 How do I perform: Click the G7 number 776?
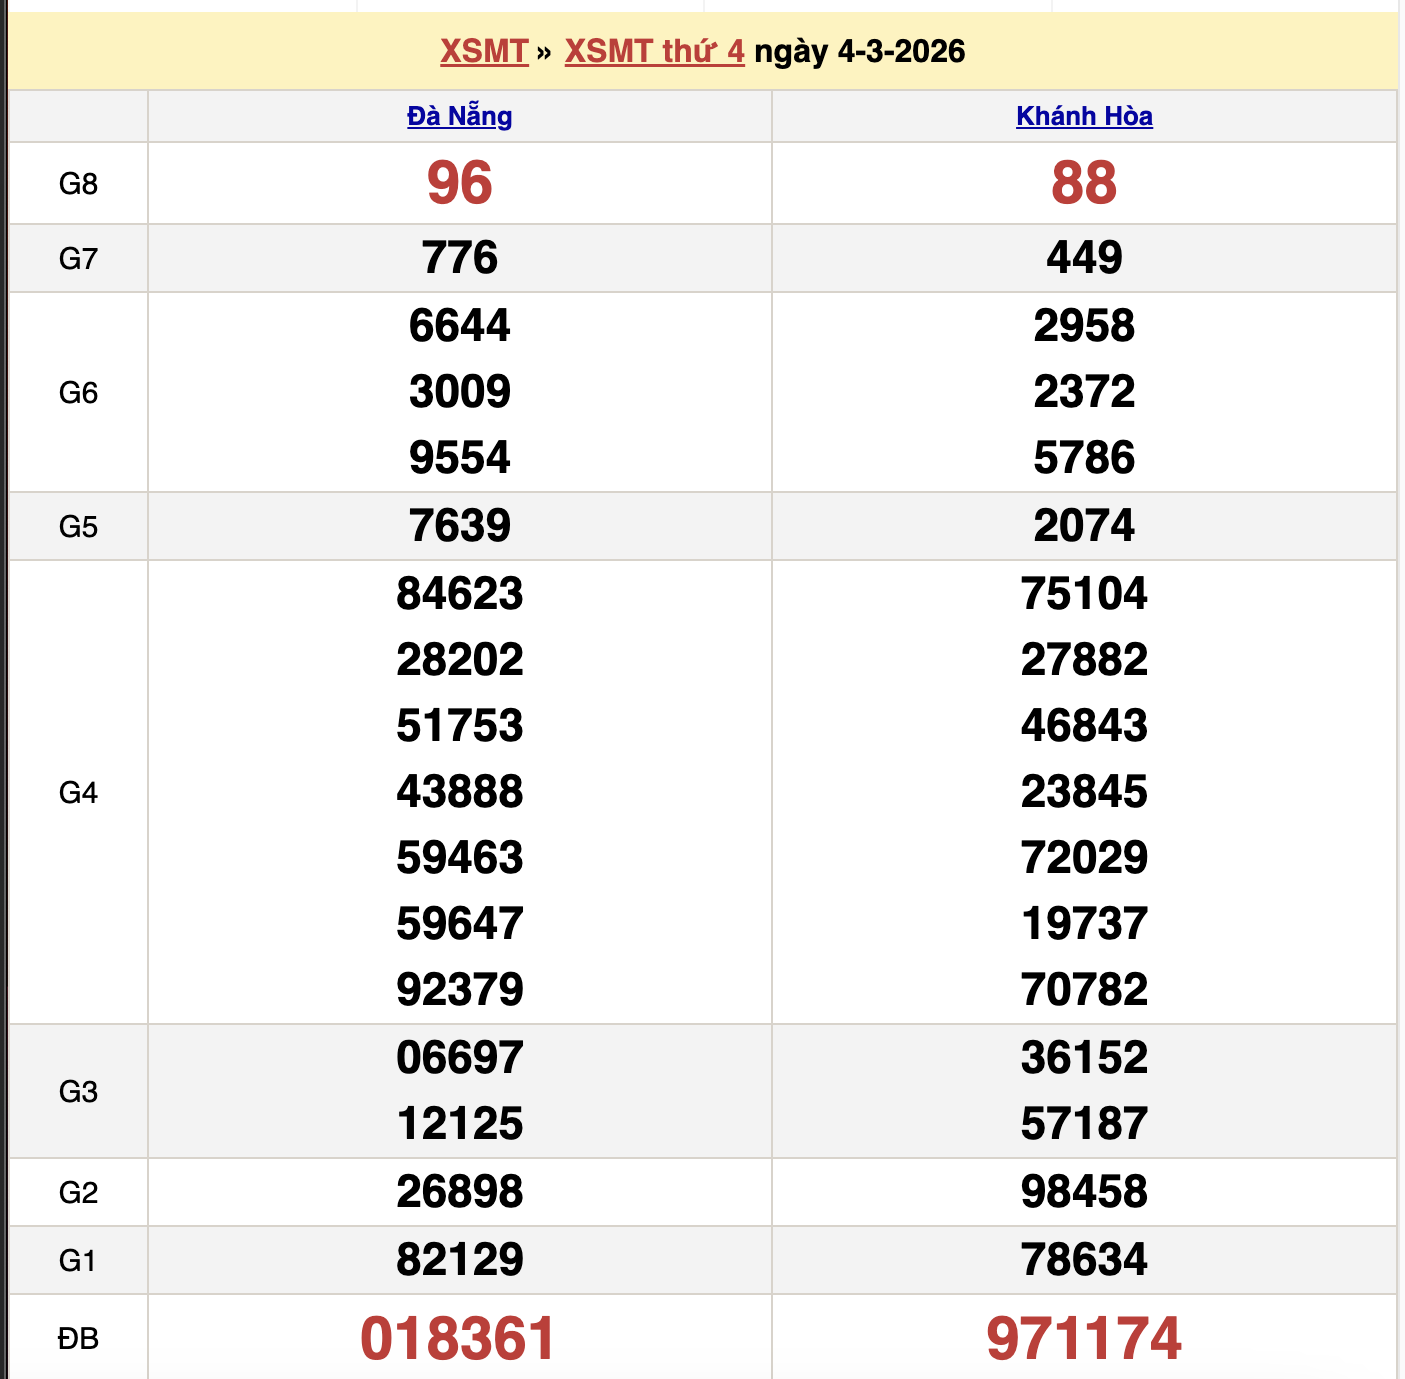point(459,258)
